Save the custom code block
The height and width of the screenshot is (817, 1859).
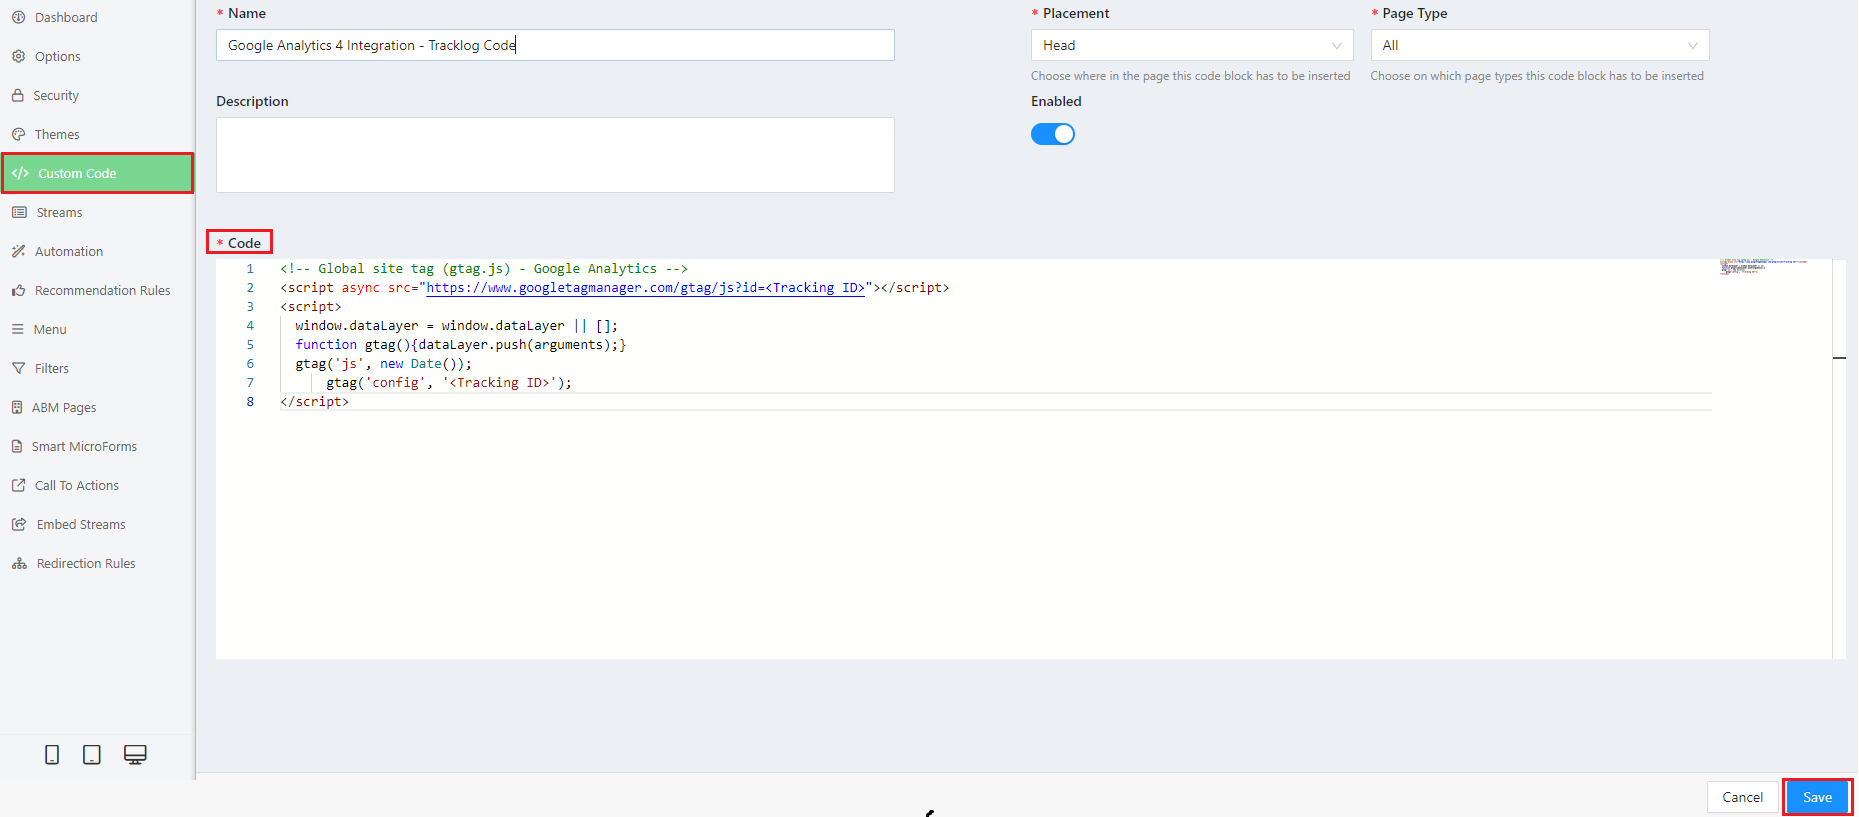click(x=1817, y=797)
